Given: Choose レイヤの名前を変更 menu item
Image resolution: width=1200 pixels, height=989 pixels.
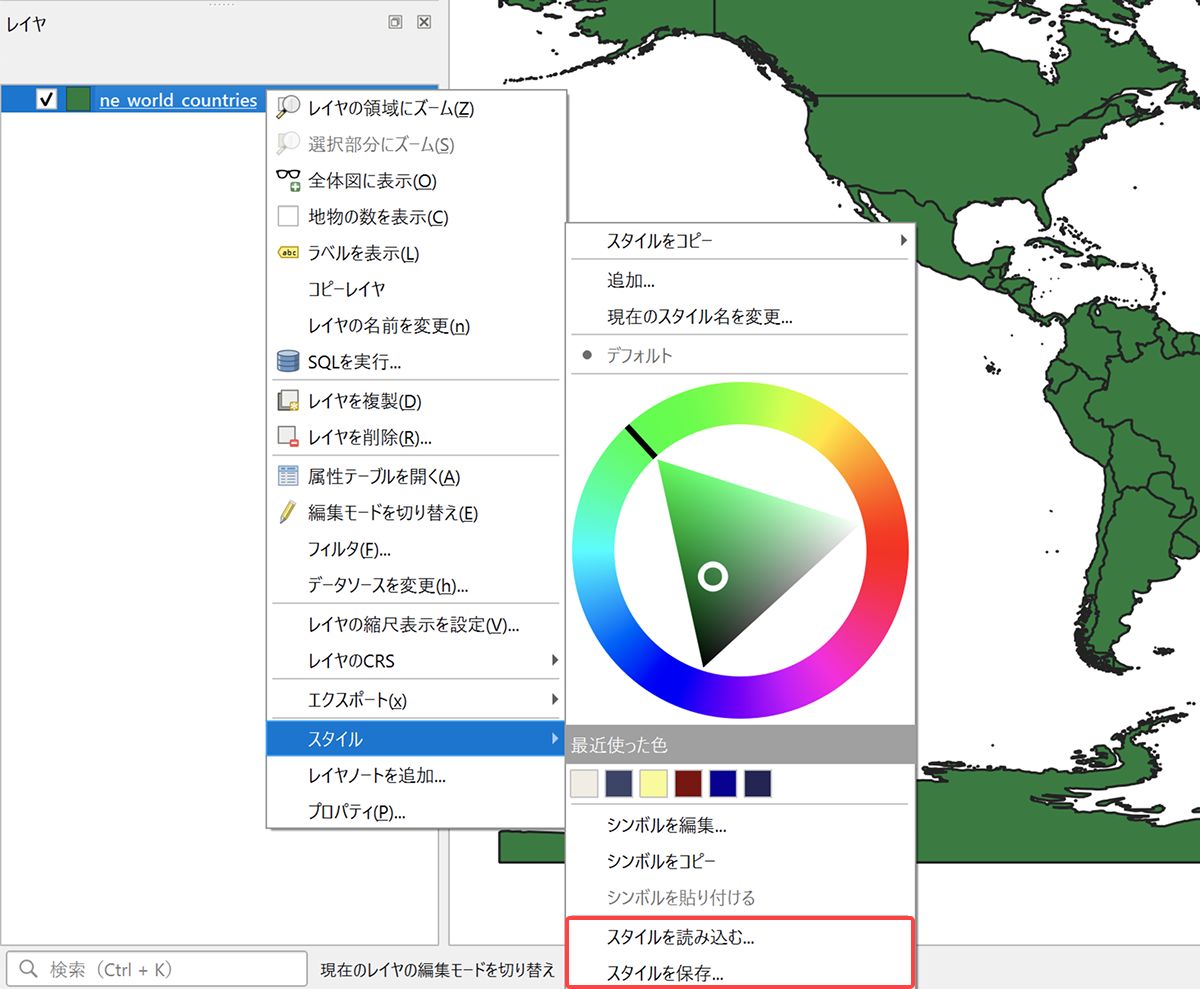Looking at the screenshot, I should (x=389, y=325).
